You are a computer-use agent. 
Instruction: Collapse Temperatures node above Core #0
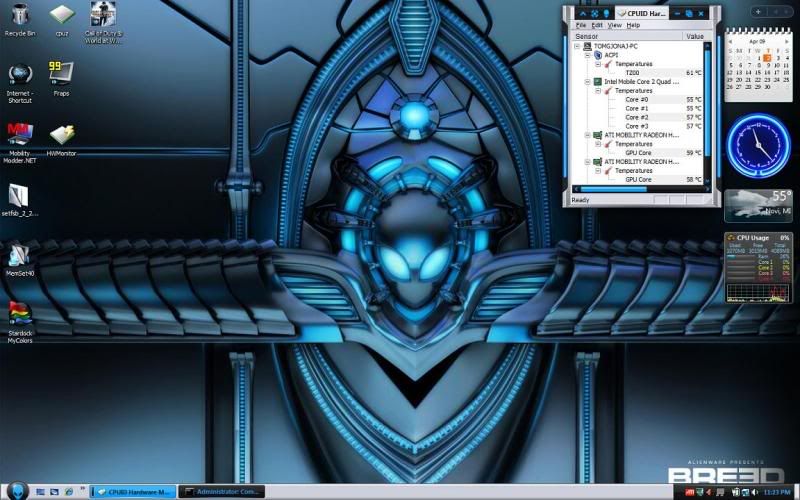point(598,90)
